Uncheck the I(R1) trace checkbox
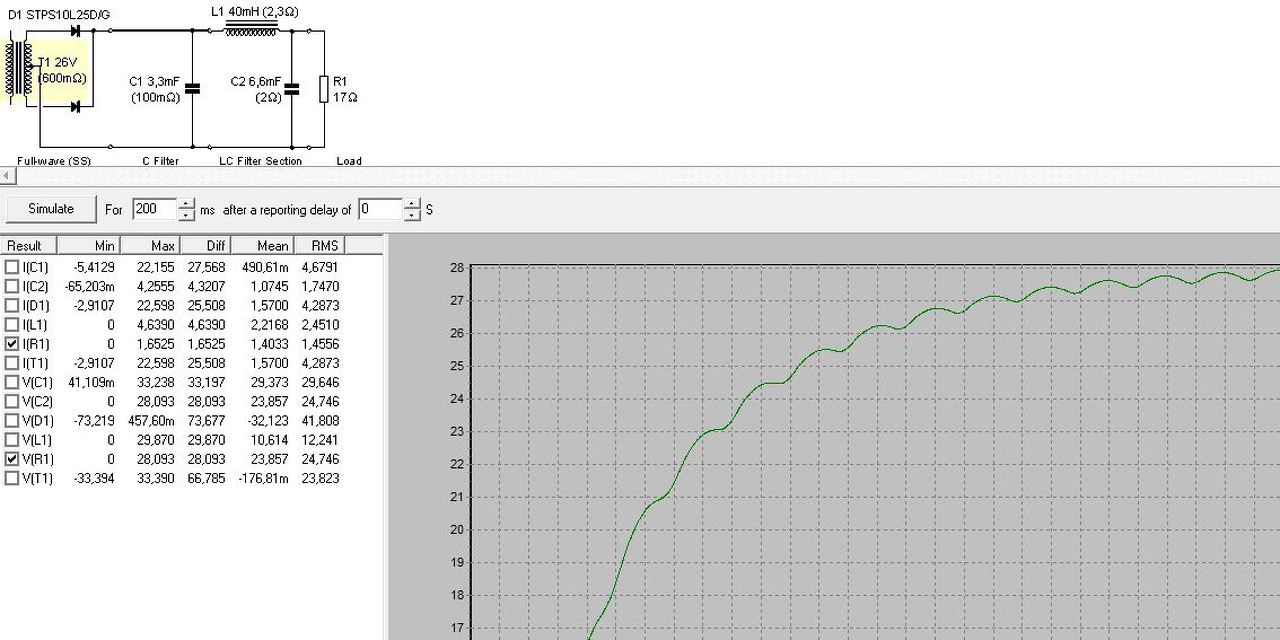Image resolution: width=1280 pixels, height=640 pixels. coord(12,344)
